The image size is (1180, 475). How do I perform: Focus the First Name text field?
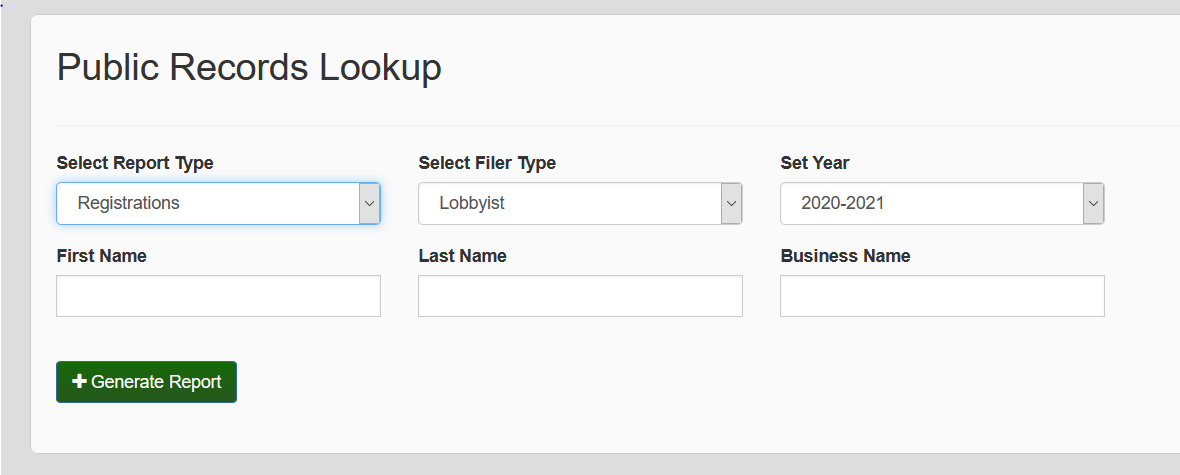[218, 296]
